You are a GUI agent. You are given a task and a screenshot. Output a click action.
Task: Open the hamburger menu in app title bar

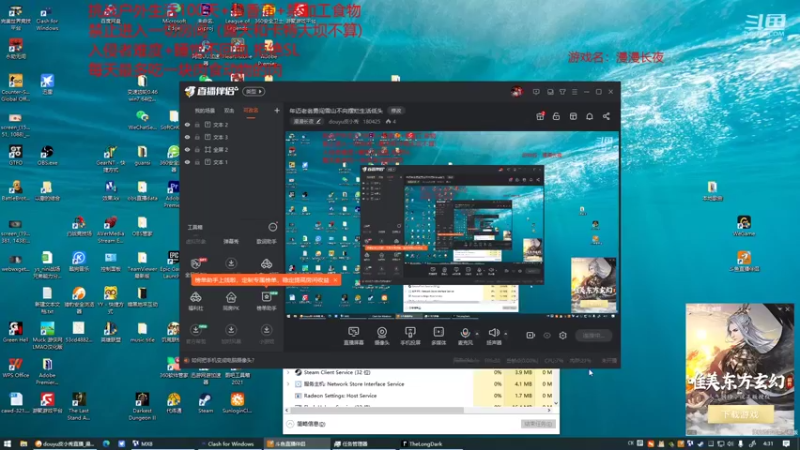point(574,92)
